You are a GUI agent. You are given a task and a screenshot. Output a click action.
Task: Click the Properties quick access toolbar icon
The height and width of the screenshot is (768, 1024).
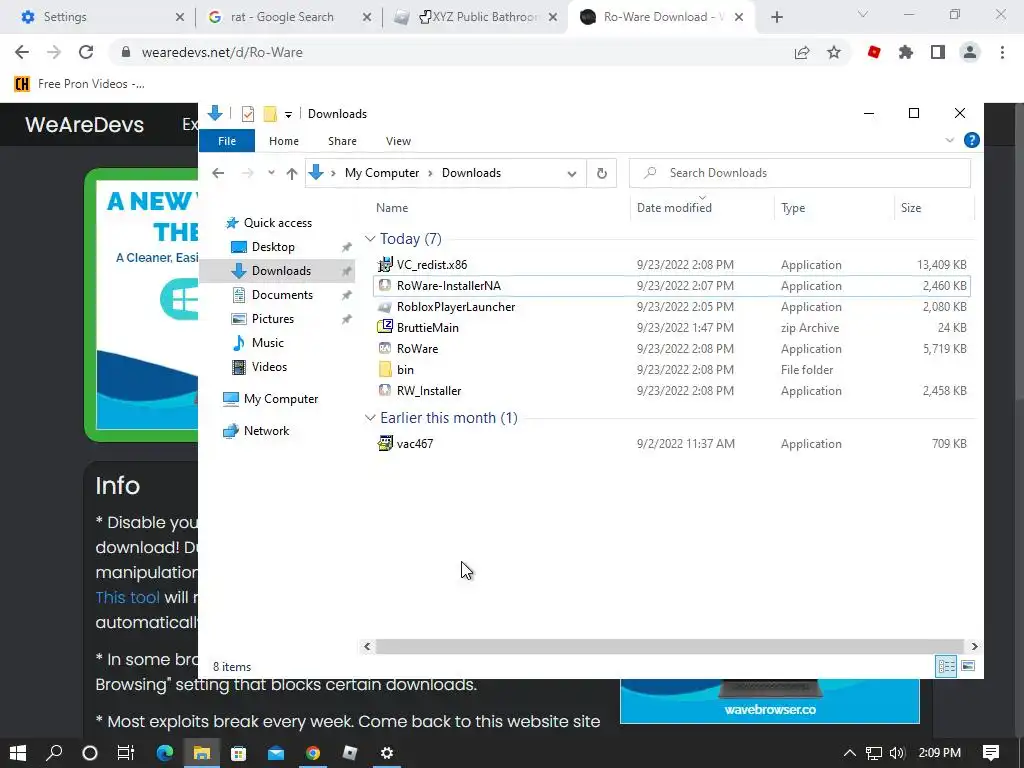[x=248, y=114]
